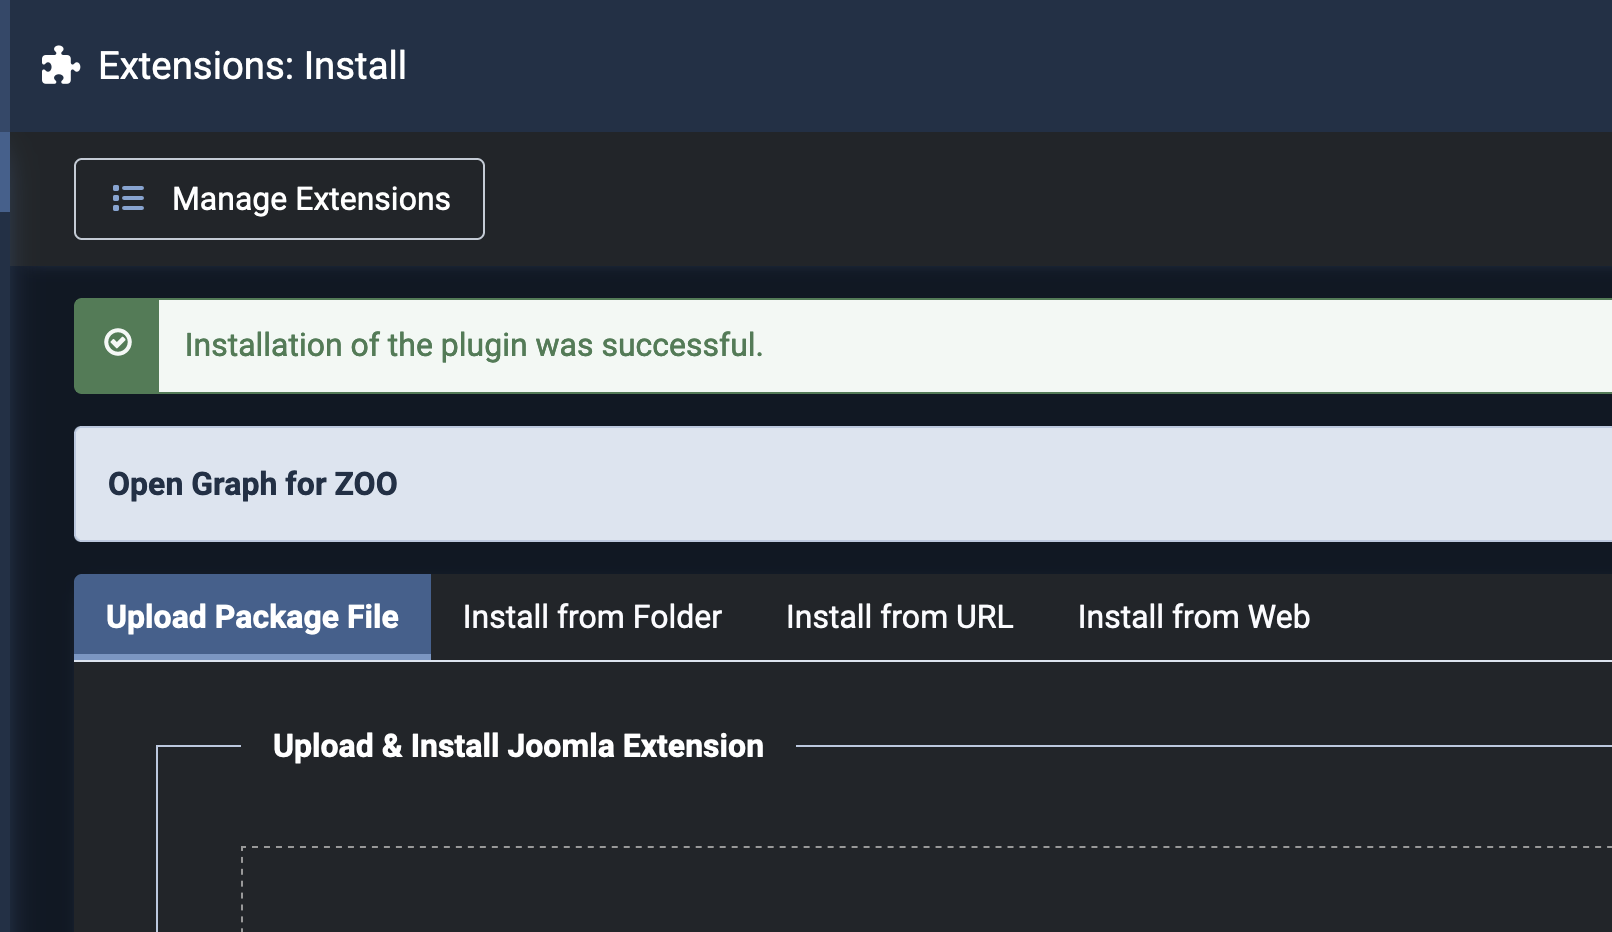The width and height of the screenshot is (1612, 932).
Task: Click the puzzle piece Extensions icon
Action: (x=60, y=66)
